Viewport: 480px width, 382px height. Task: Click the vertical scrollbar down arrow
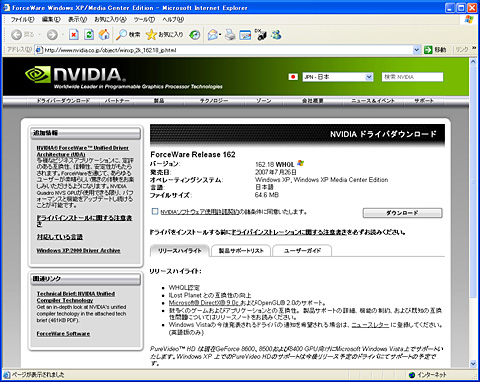(x=473, y=364)
